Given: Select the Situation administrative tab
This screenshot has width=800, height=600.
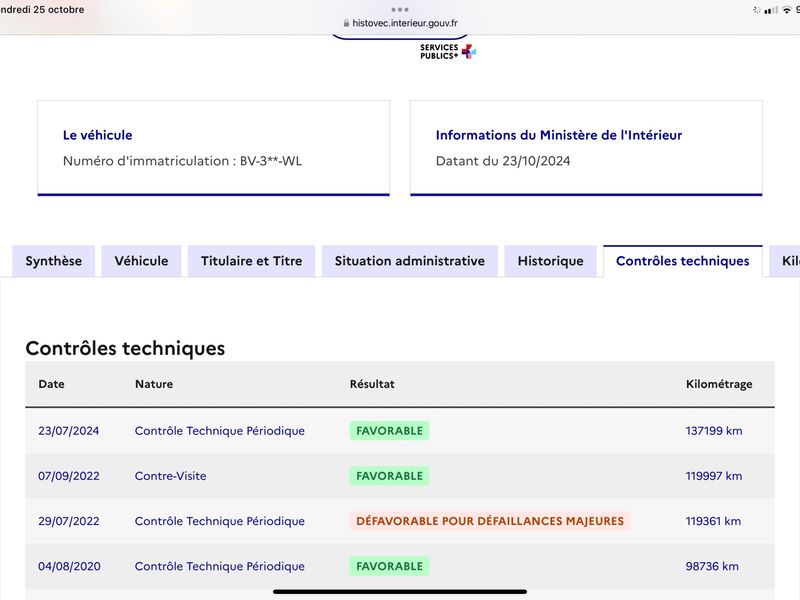Looking at the screenshot, I should 410,261.
